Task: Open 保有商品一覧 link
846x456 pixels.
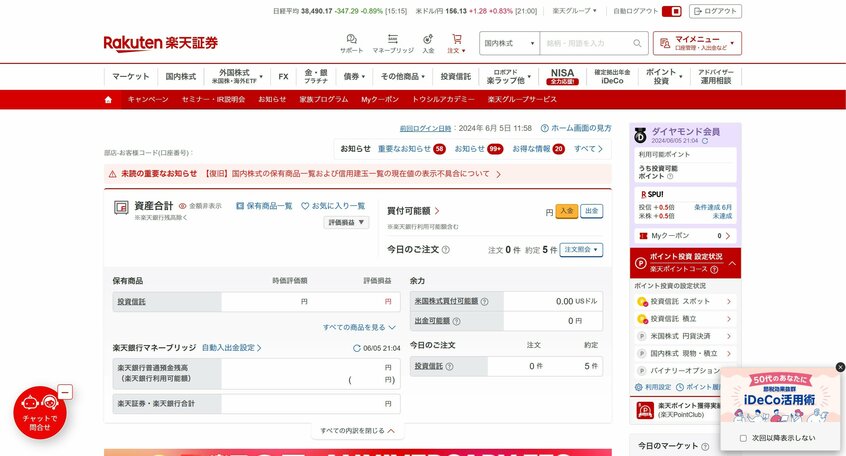Action: 264,206
